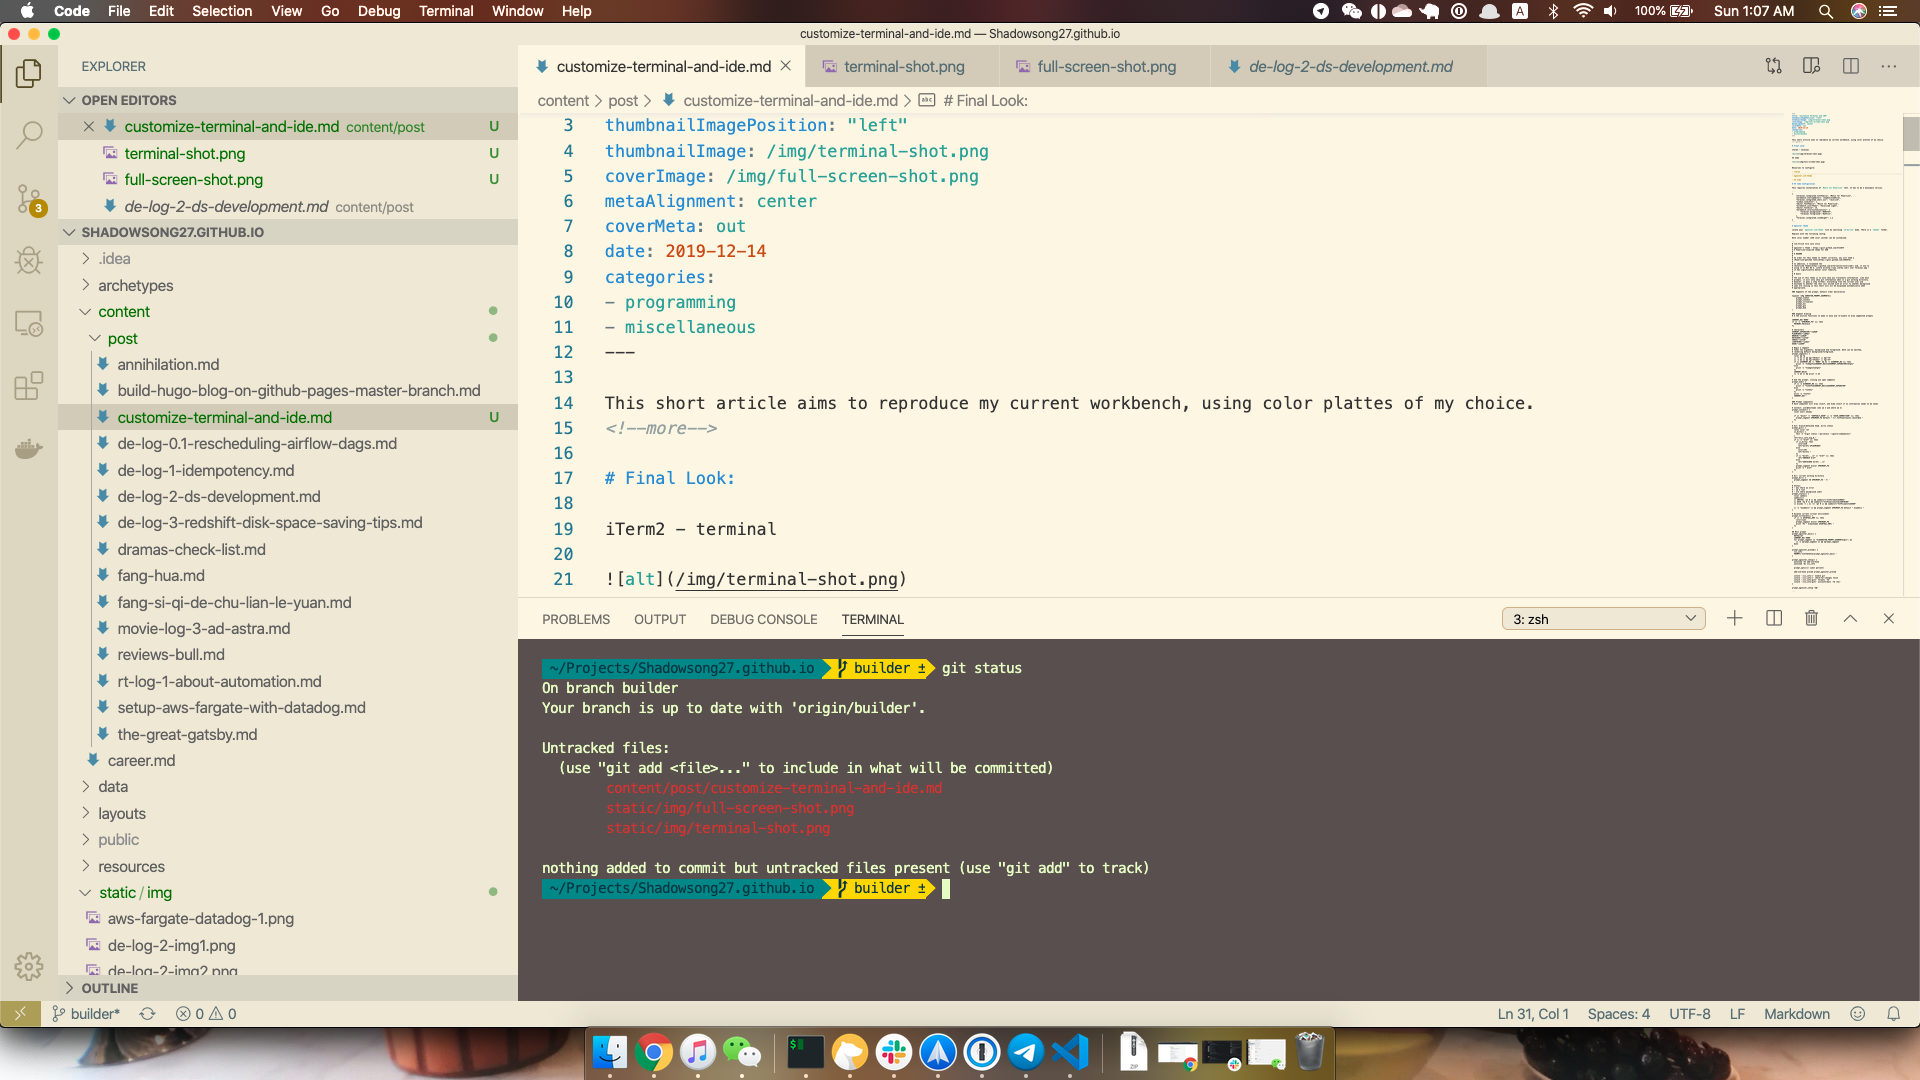Screen dimensions: 1920x1080
Task: Click the editor vertical scrollbar thumb
Action: (x=1910, y=133)
